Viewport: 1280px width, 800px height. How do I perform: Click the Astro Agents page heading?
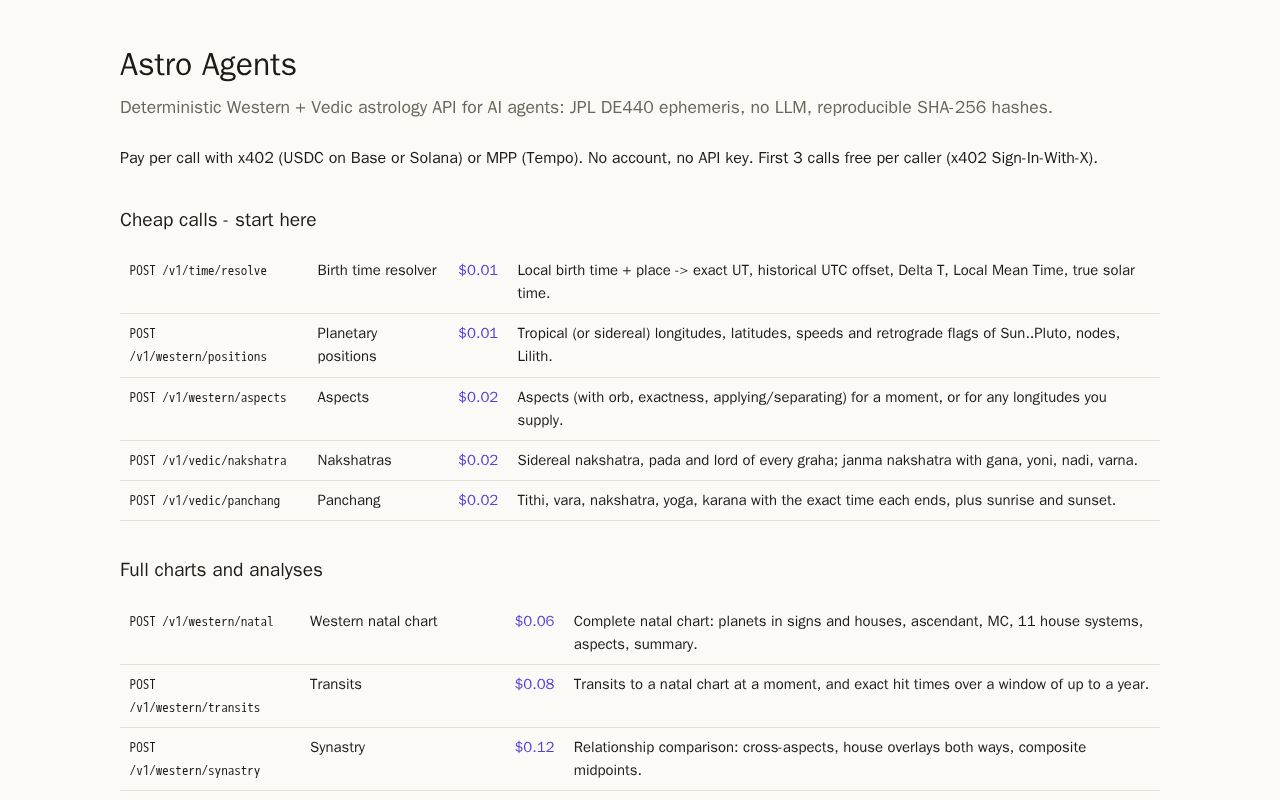pos(208,65)
